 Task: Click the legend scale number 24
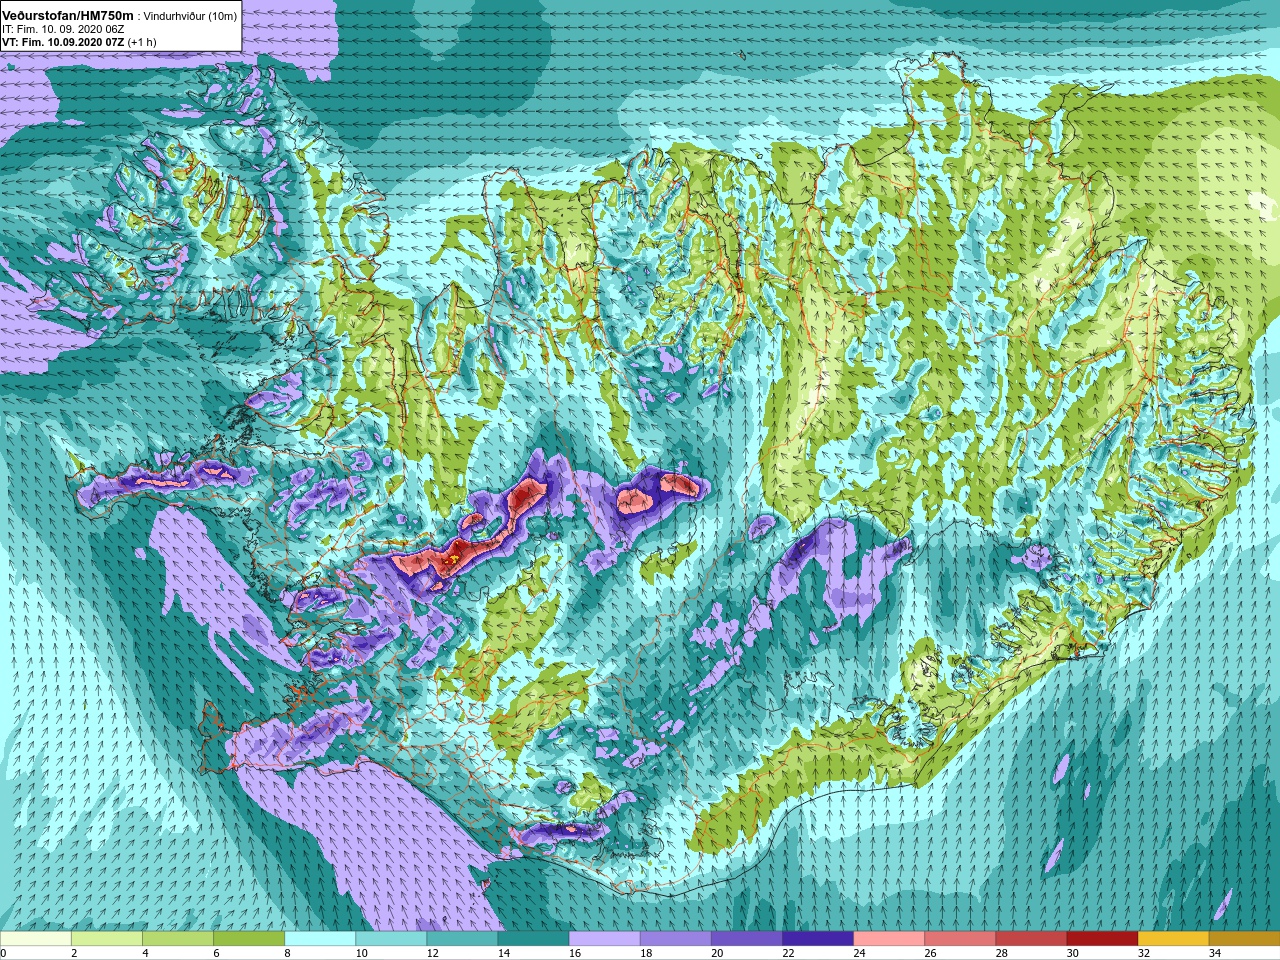859,953
